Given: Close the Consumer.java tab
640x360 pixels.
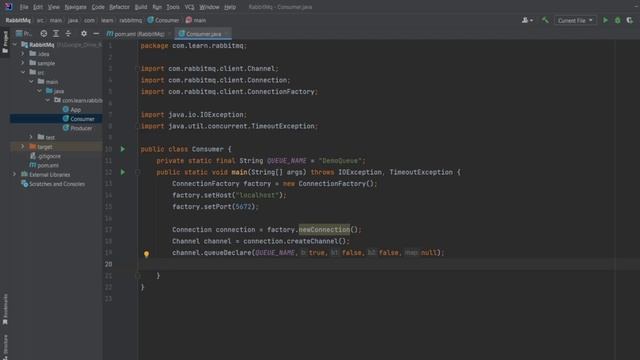Looking at the screenshot, I should click(x=227, y=34).
